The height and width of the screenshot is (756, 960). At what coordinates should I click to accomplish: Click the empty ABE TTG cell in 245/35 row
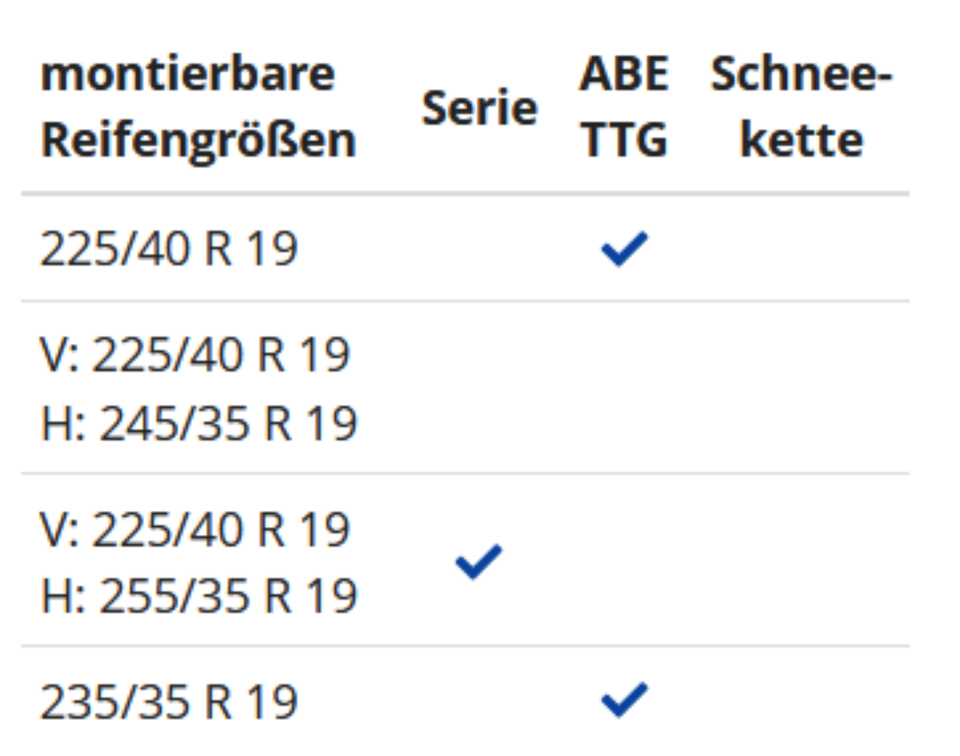click(624, 388)
